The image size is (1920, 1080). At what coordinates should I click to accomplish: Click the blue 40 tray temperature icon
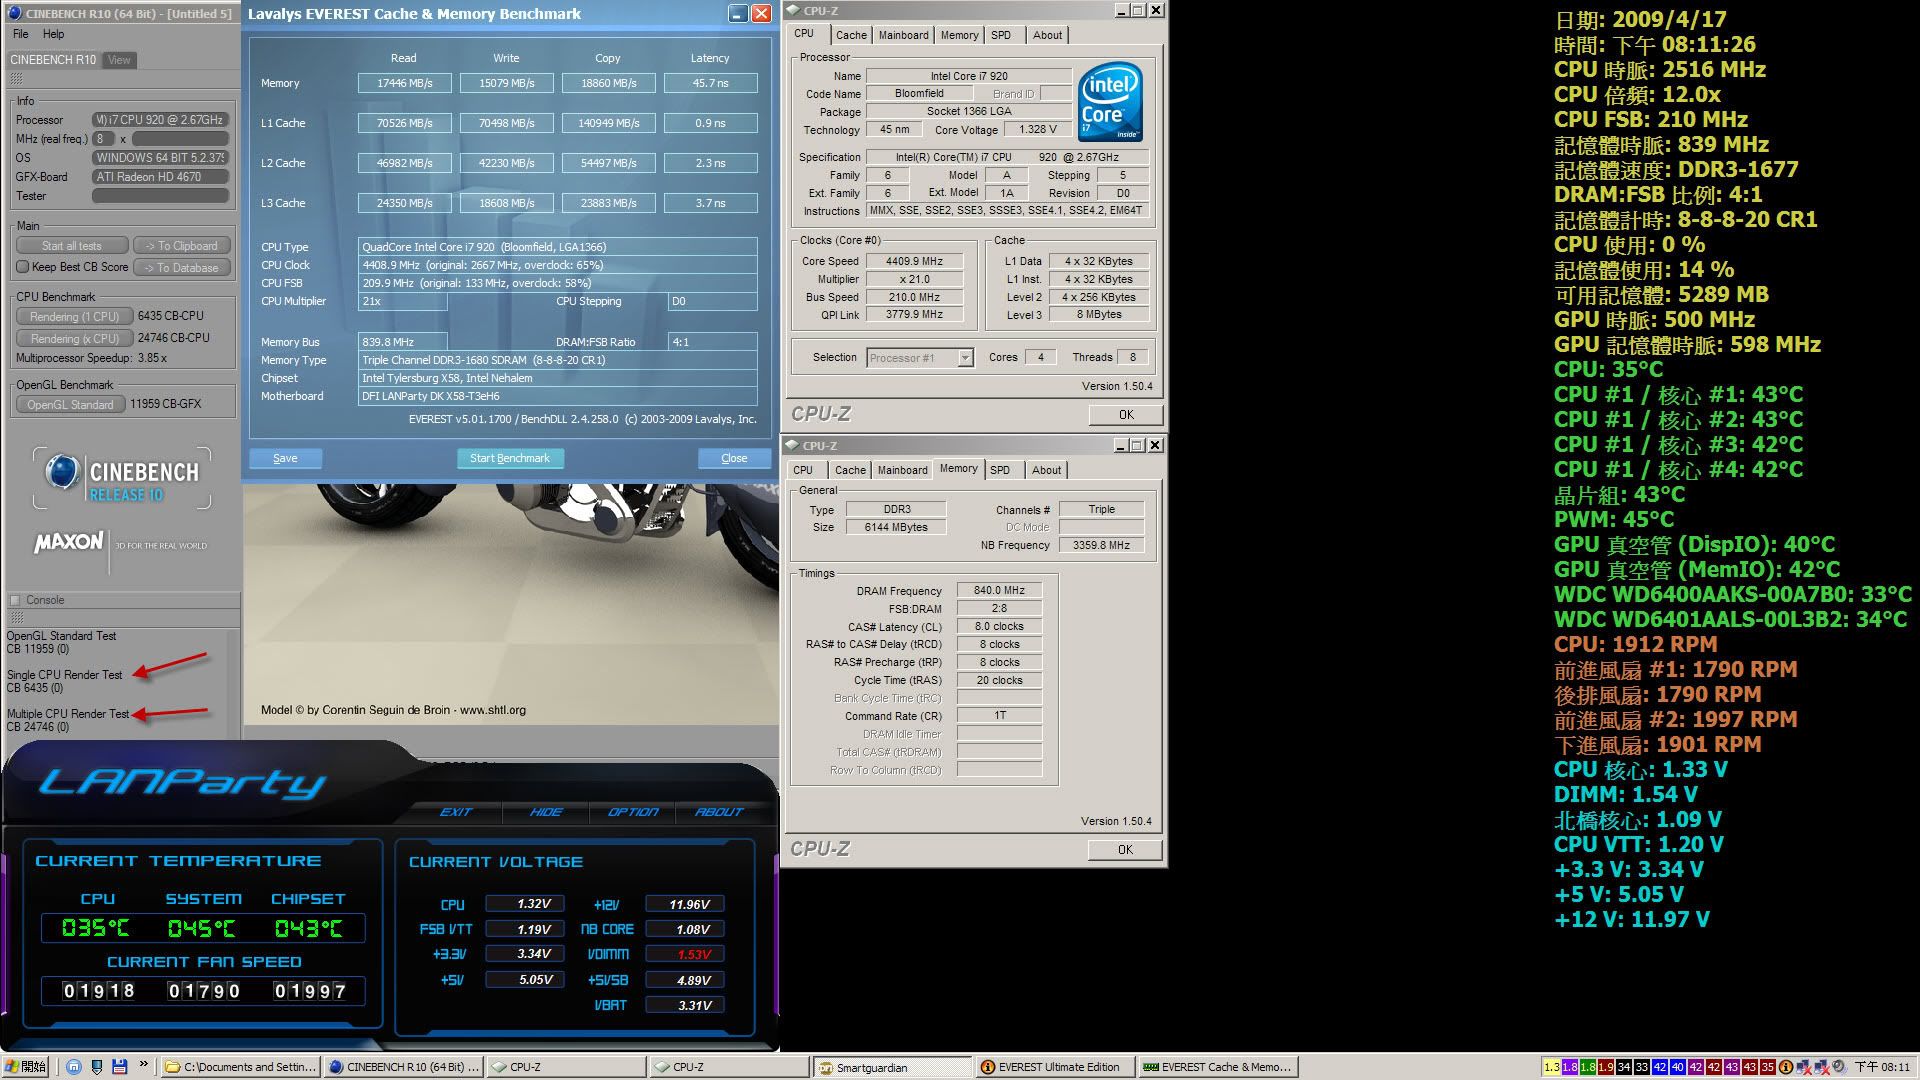[x=1678, y=1067]
